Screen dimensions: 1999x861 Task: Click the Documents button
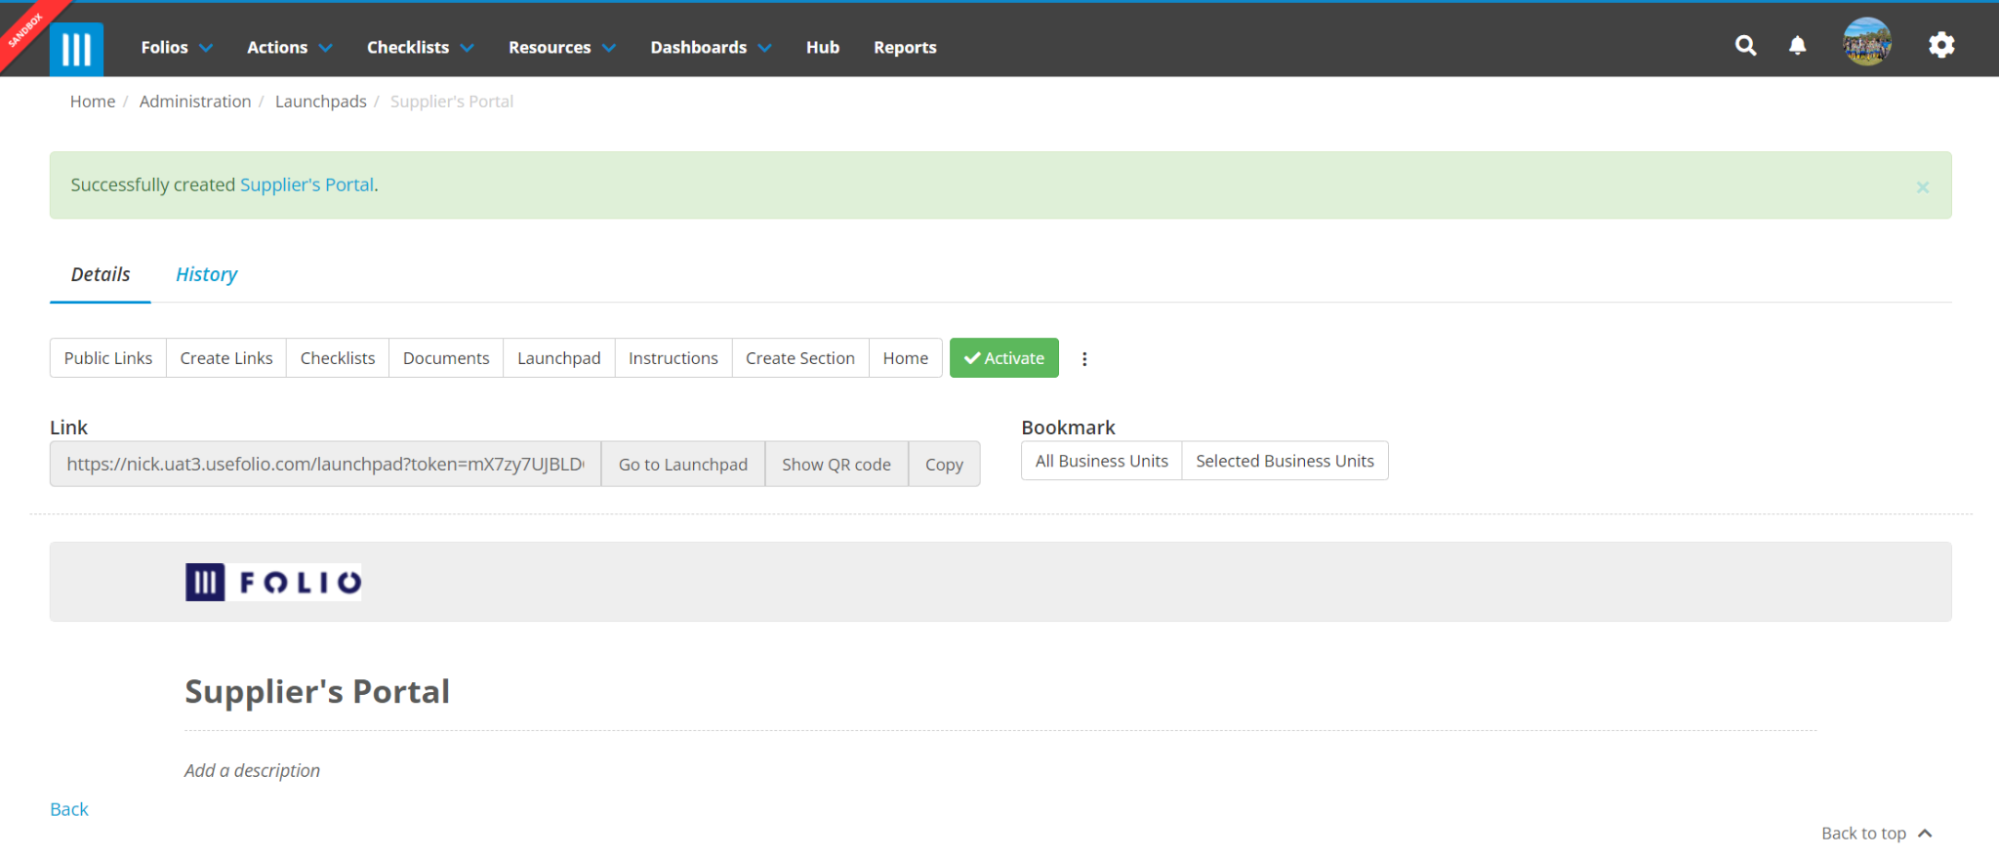pos(446,358)
